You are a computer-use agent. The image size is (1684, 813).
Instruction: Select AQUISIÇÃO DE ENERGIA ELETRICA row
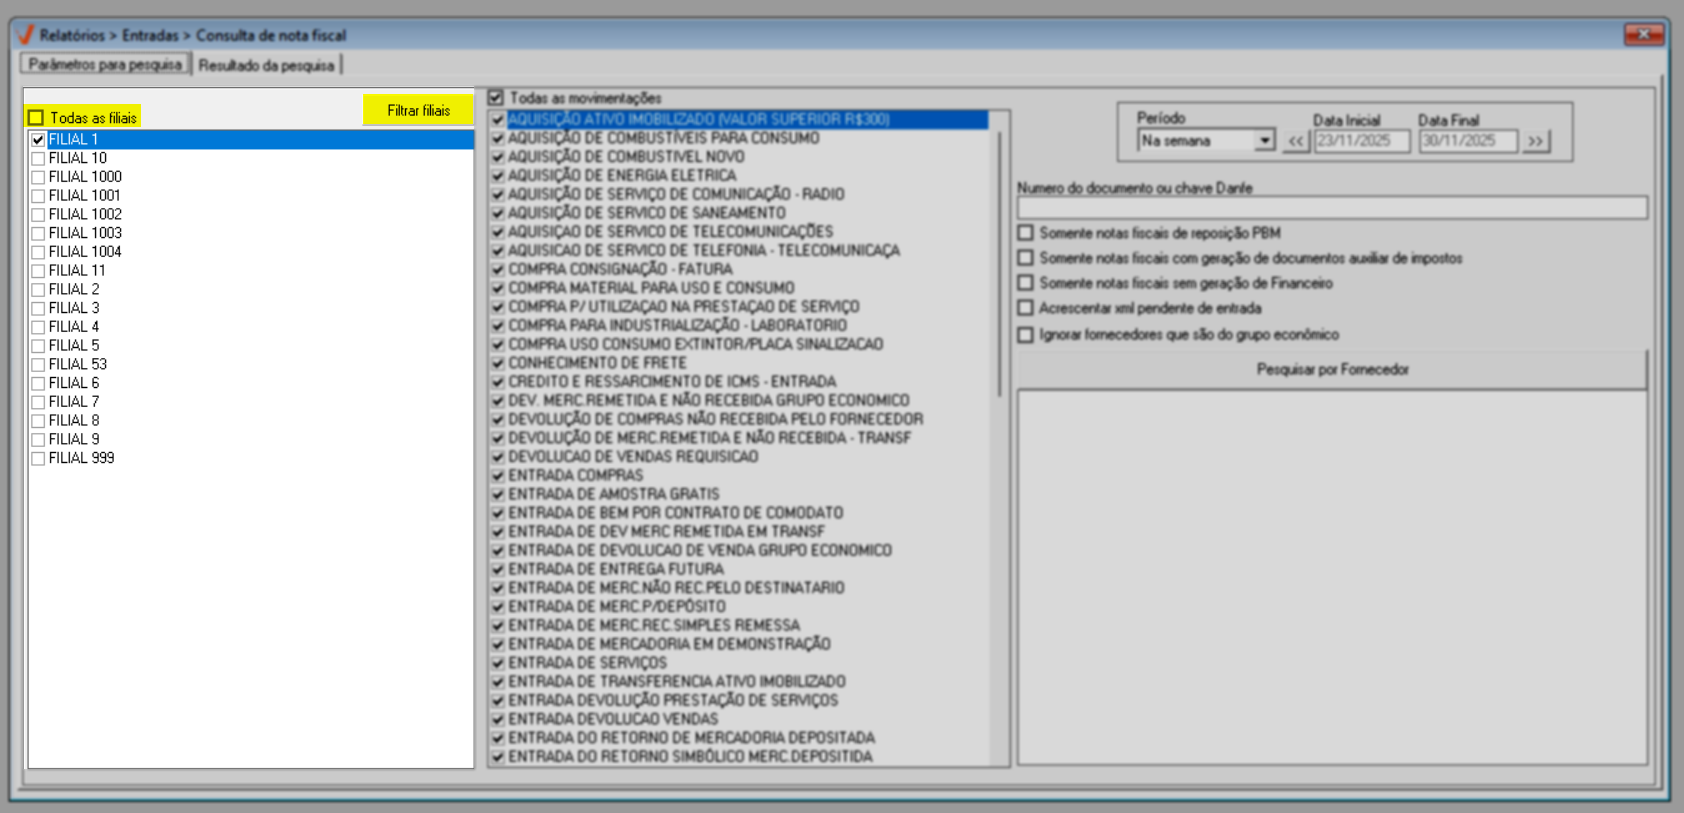622,176
